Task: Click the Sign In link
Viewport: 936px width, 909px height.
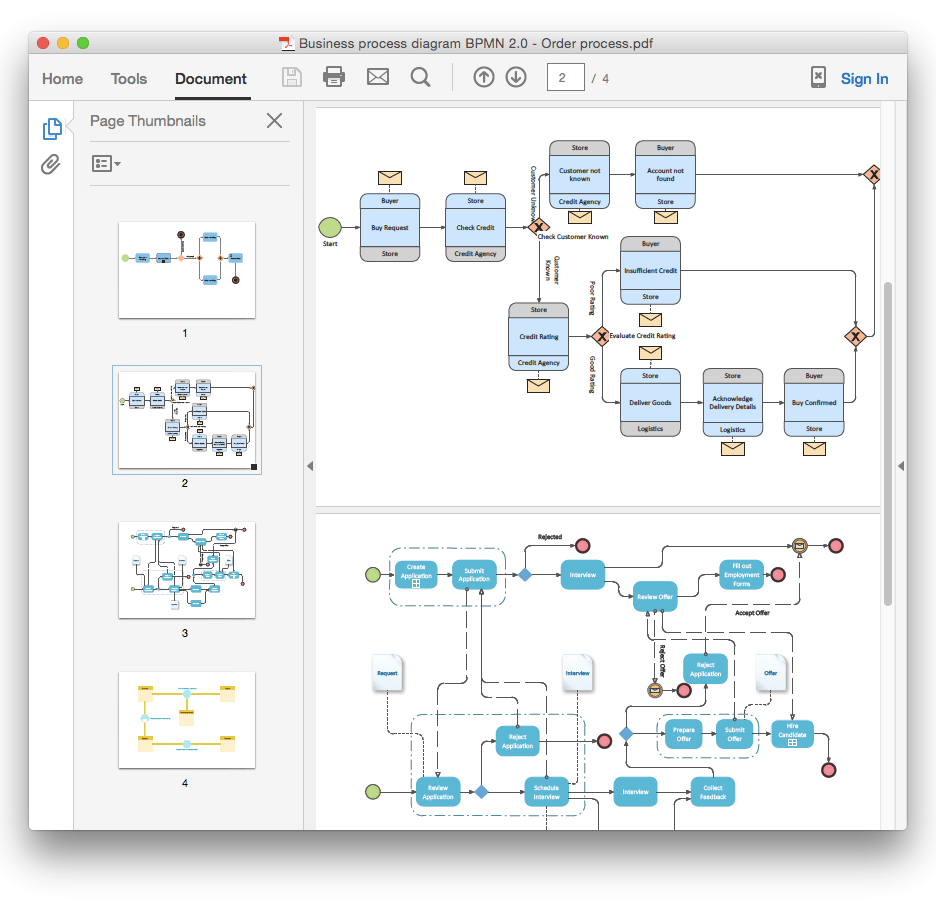Action: point(864,78)
